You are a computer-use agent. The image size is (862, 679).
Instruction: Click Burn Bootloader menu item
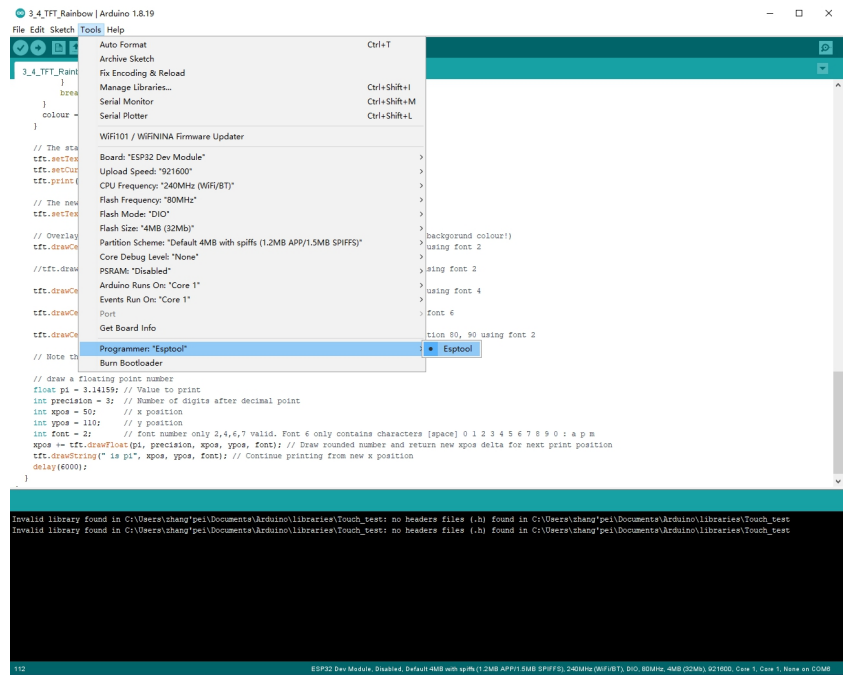click(131, 363)
